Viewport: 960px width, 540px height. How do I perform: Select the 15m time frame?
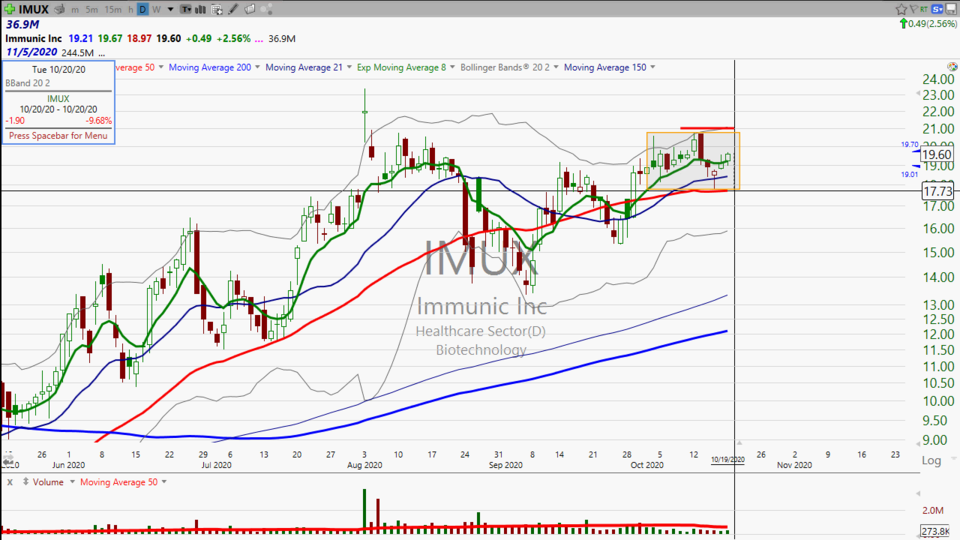(x=113, y=10)
